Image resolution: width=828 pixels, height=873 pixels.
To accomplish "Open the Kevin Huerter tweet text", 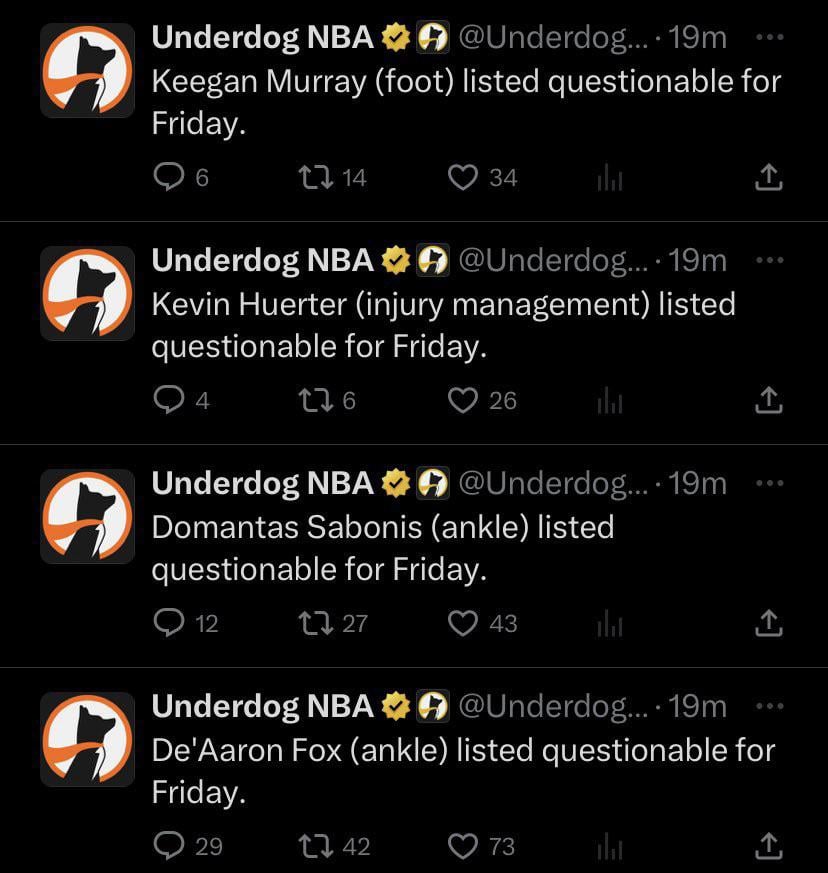I will (442, 325).
